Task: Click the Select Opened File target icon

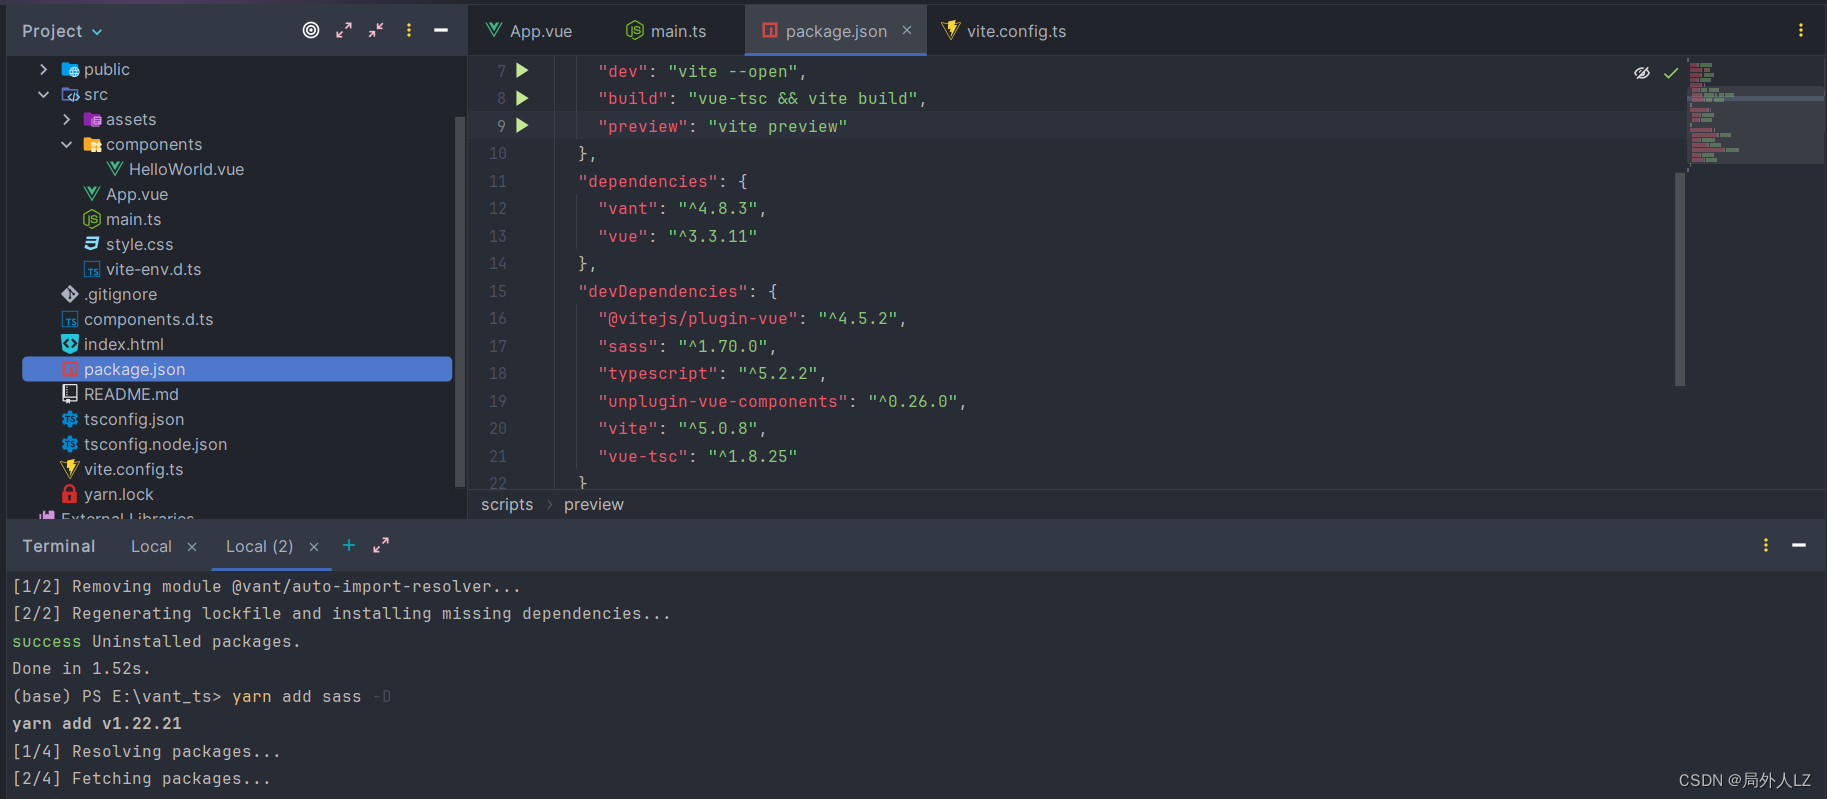Action: 311,30
